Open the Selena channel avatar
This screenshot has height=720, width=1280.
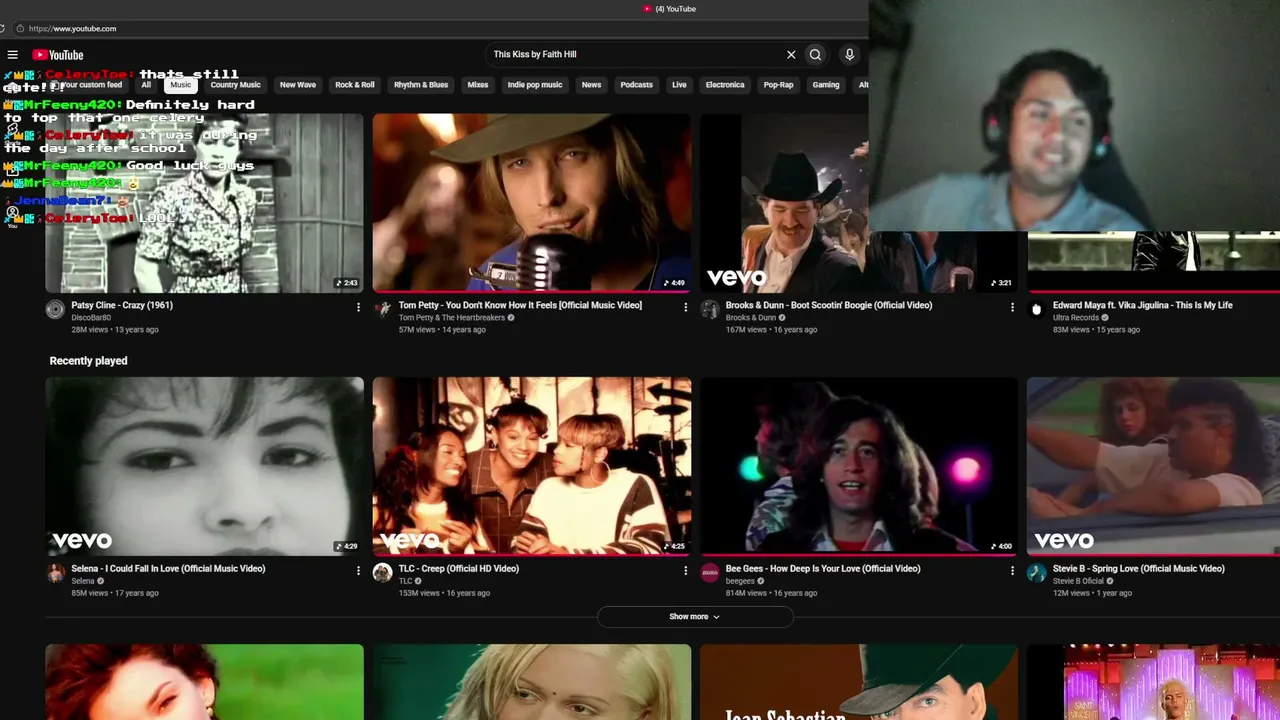(55, 573)
